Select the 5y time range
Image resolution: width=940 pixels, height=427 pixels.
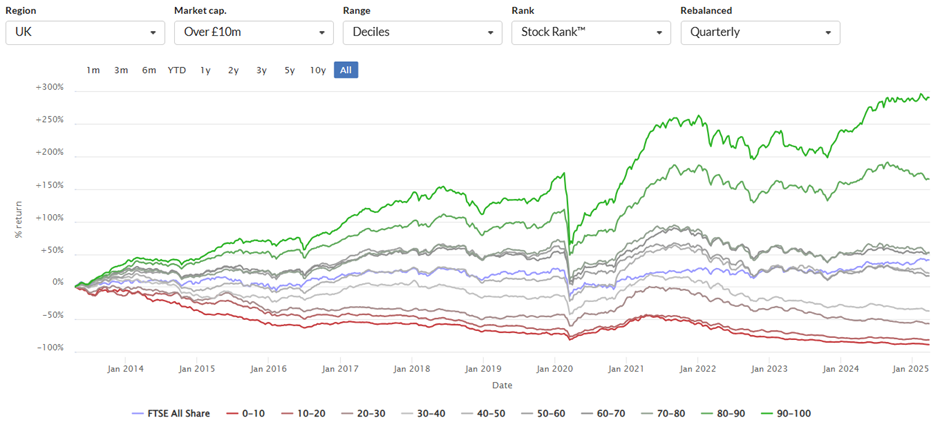(x=290, y=70)
